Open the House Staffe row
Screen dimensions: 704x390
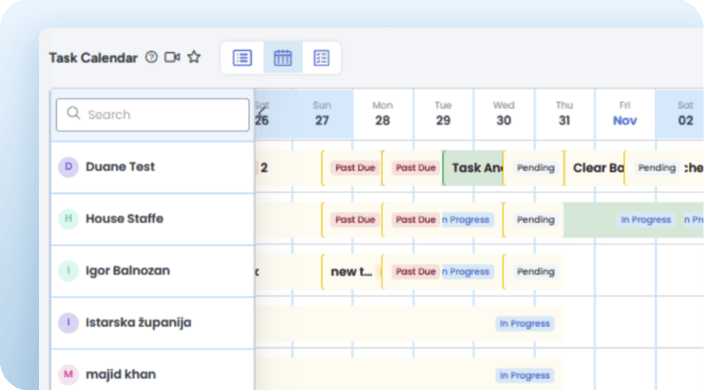click(x=153, y=219)
